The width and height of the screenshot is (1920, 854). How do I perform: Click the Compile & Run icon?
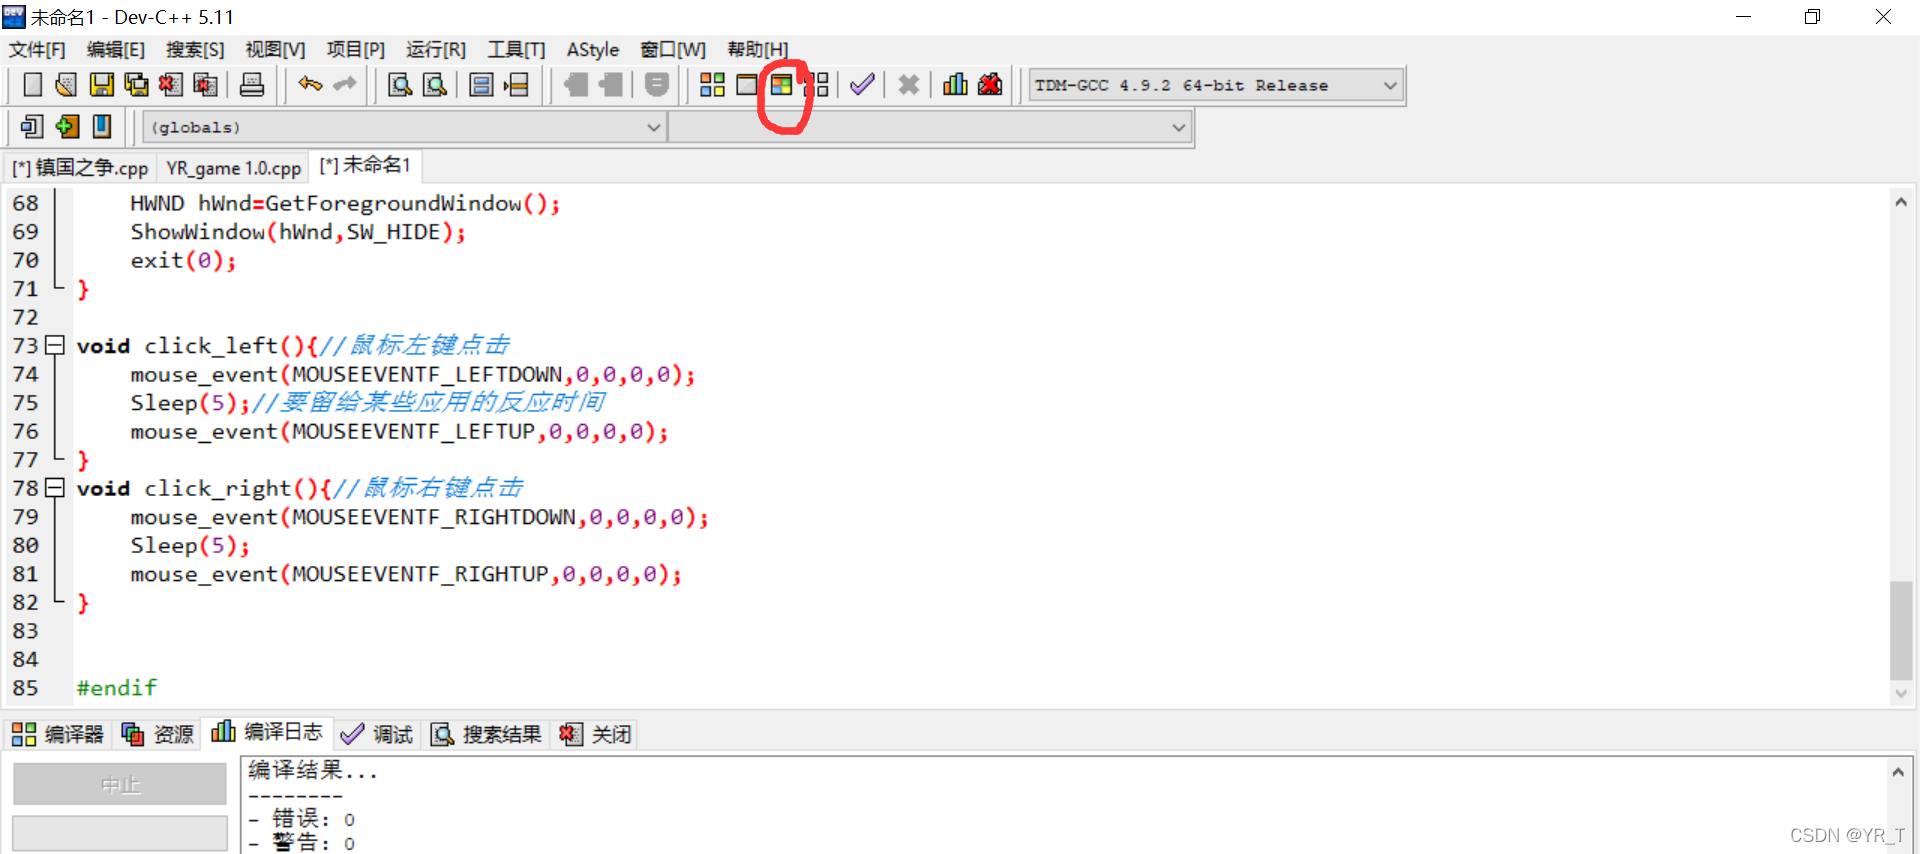tap(781, 85)
